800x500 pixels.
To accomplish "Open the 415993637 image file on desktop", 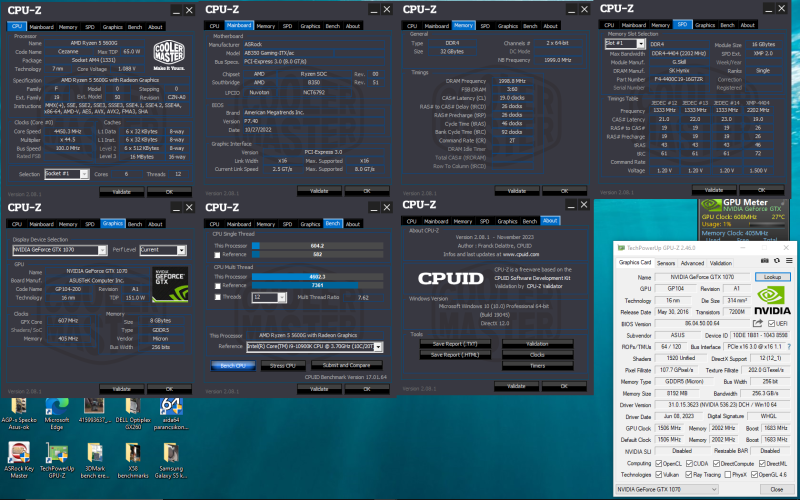I will [x=95, y=410].
